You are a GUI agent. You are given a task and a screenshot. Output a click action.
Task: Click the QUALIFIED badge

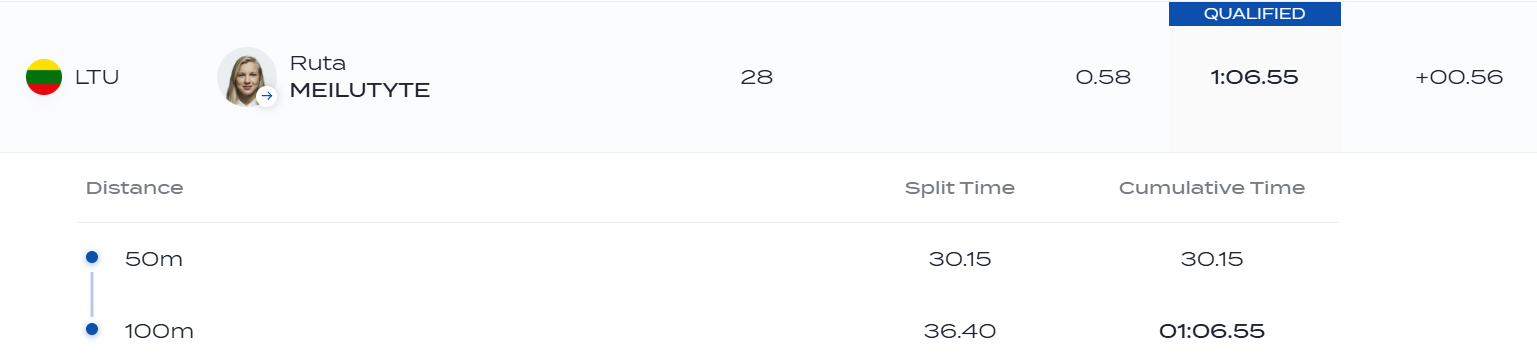pos(1255,14)
